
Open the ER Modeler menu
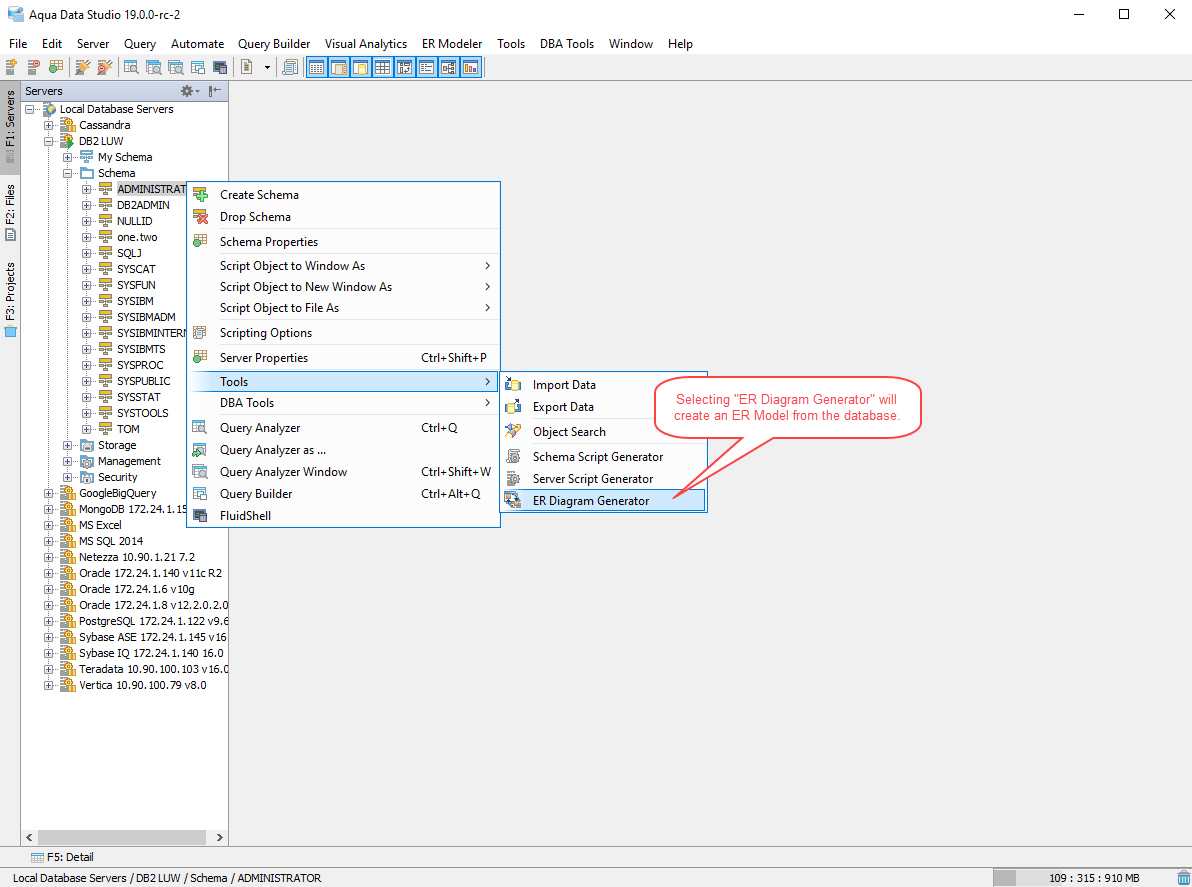pos(452,44)
